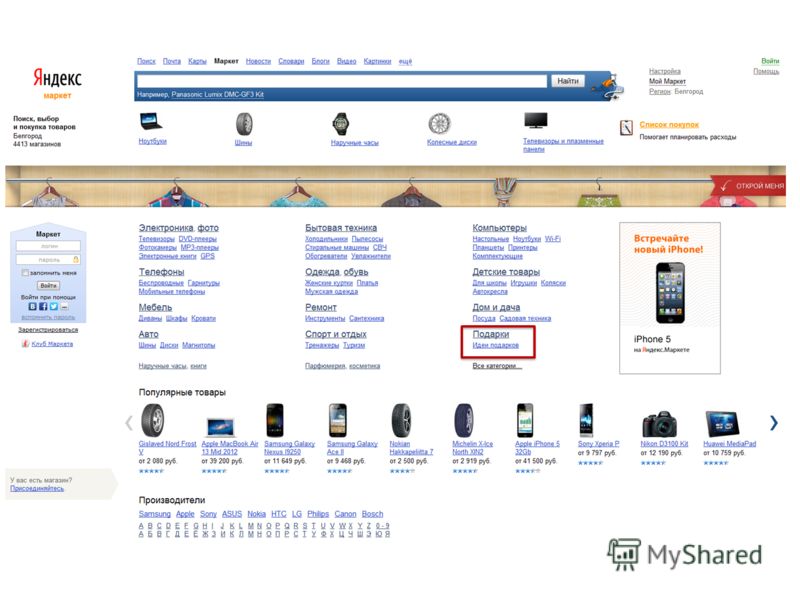Open the "ОТКРОЙ МЕНЯ" red banner ribbon
This screenshot has width=800, height=600.
pos(748,186)
